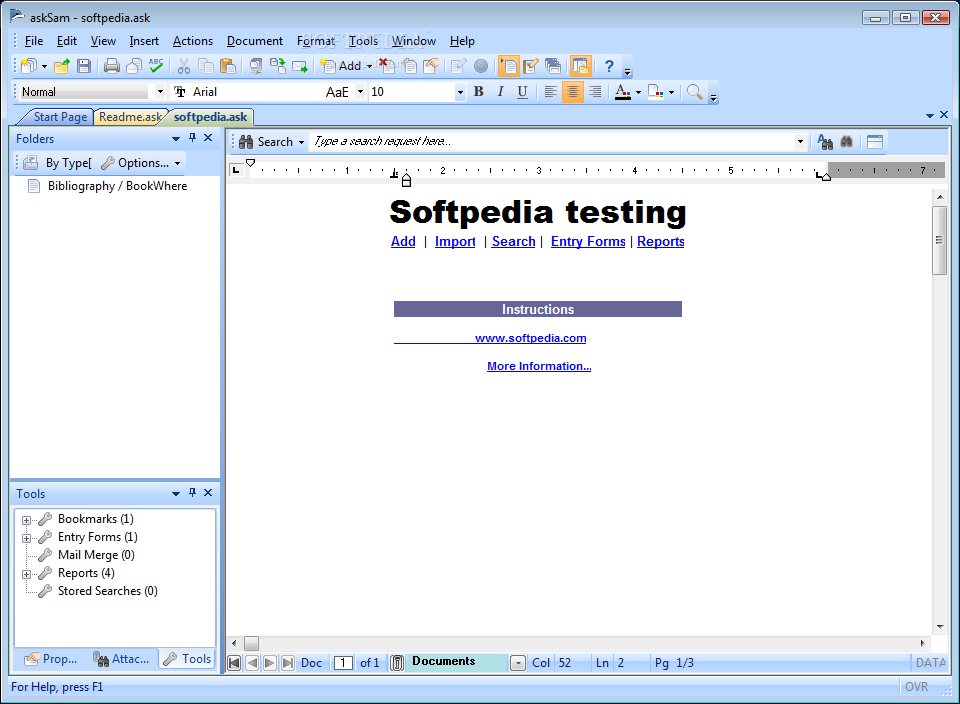Expand the Entry Forms (1) node
The image size is (960, 704).
pos(26,538)
